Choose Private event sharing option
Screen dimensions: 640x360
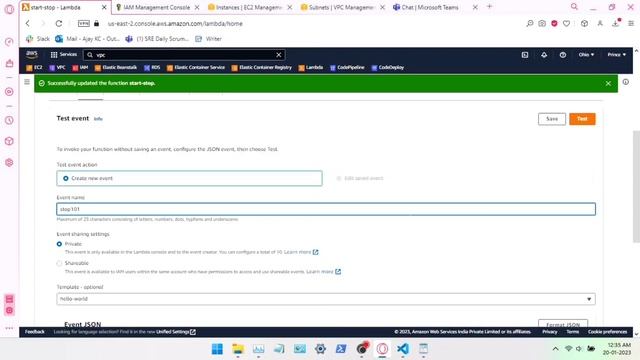(x=59, y=244)
